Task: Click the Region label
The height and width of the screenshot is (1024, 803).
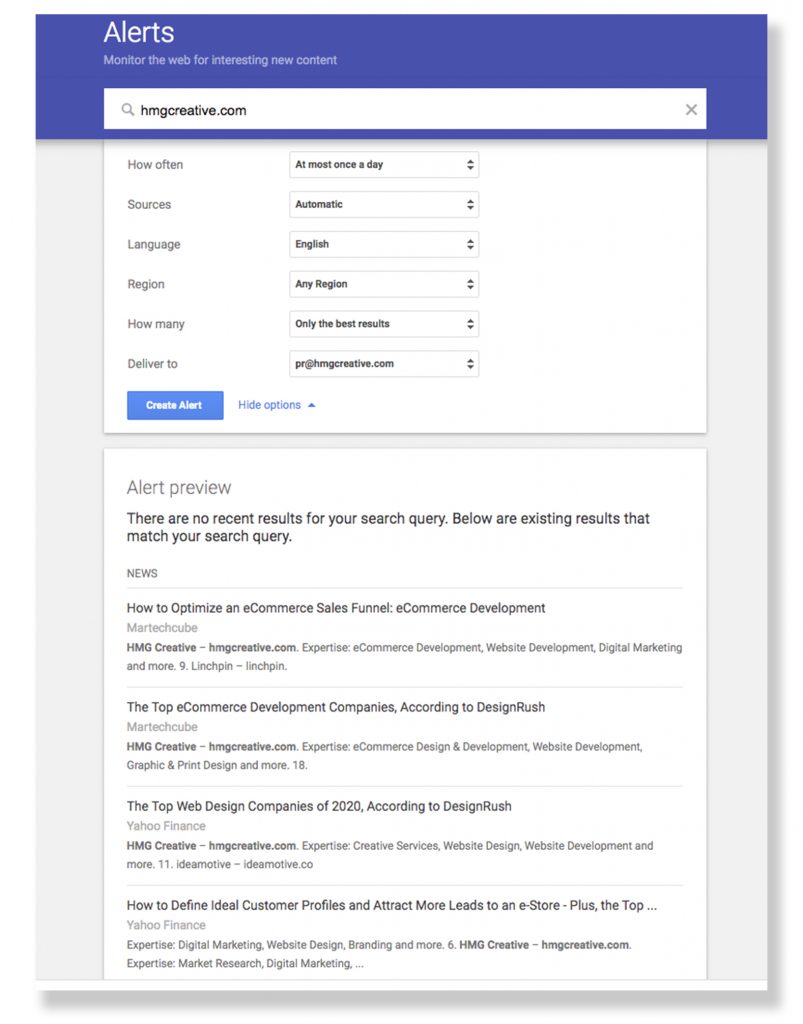Action: (x=146, y=284)
